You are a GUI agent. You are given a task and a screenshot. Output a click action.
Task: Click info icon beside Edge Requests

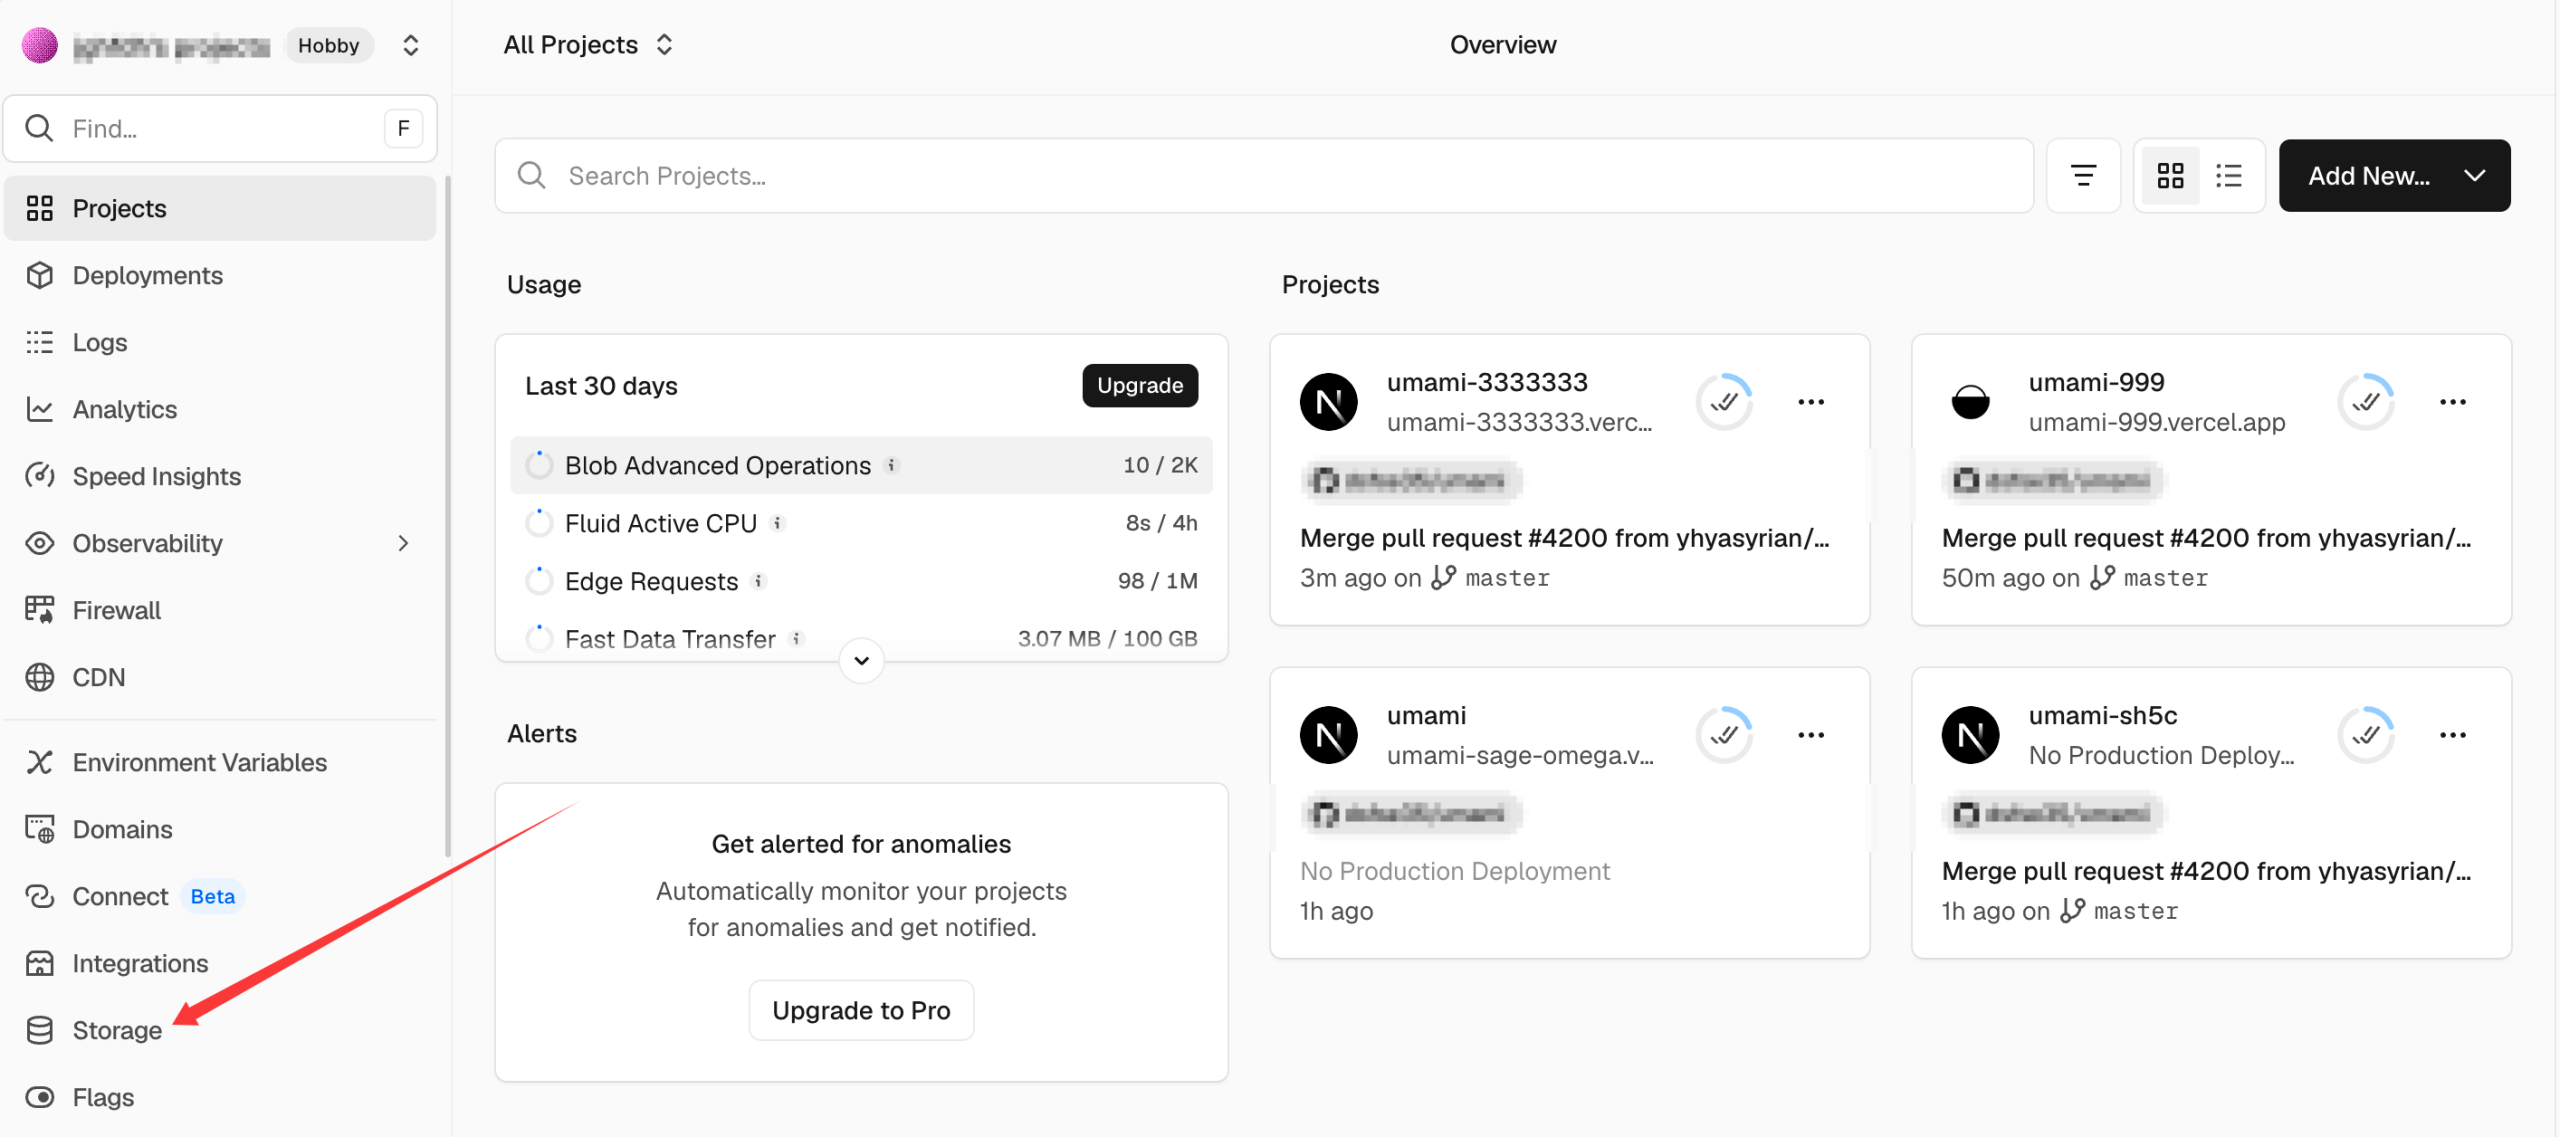click(x=759, y=581)
